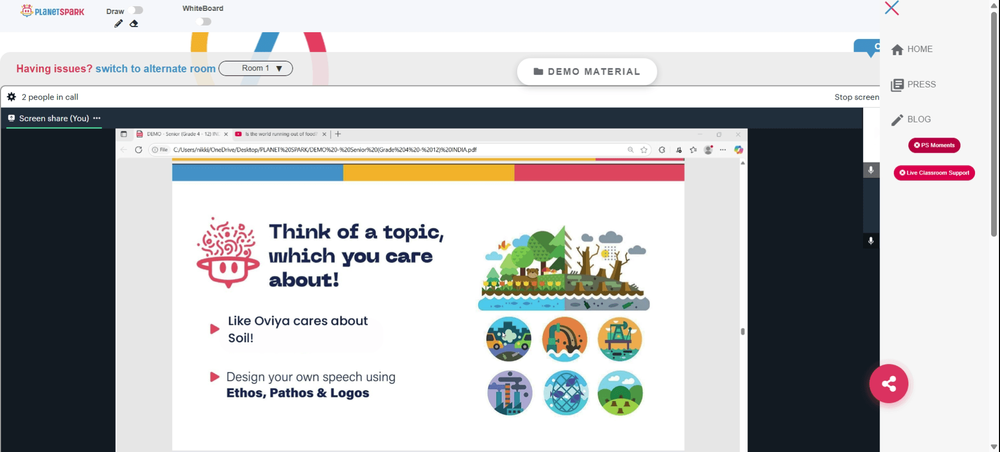
Task: Close the side menu with X
Action: [x=892, y=8]
